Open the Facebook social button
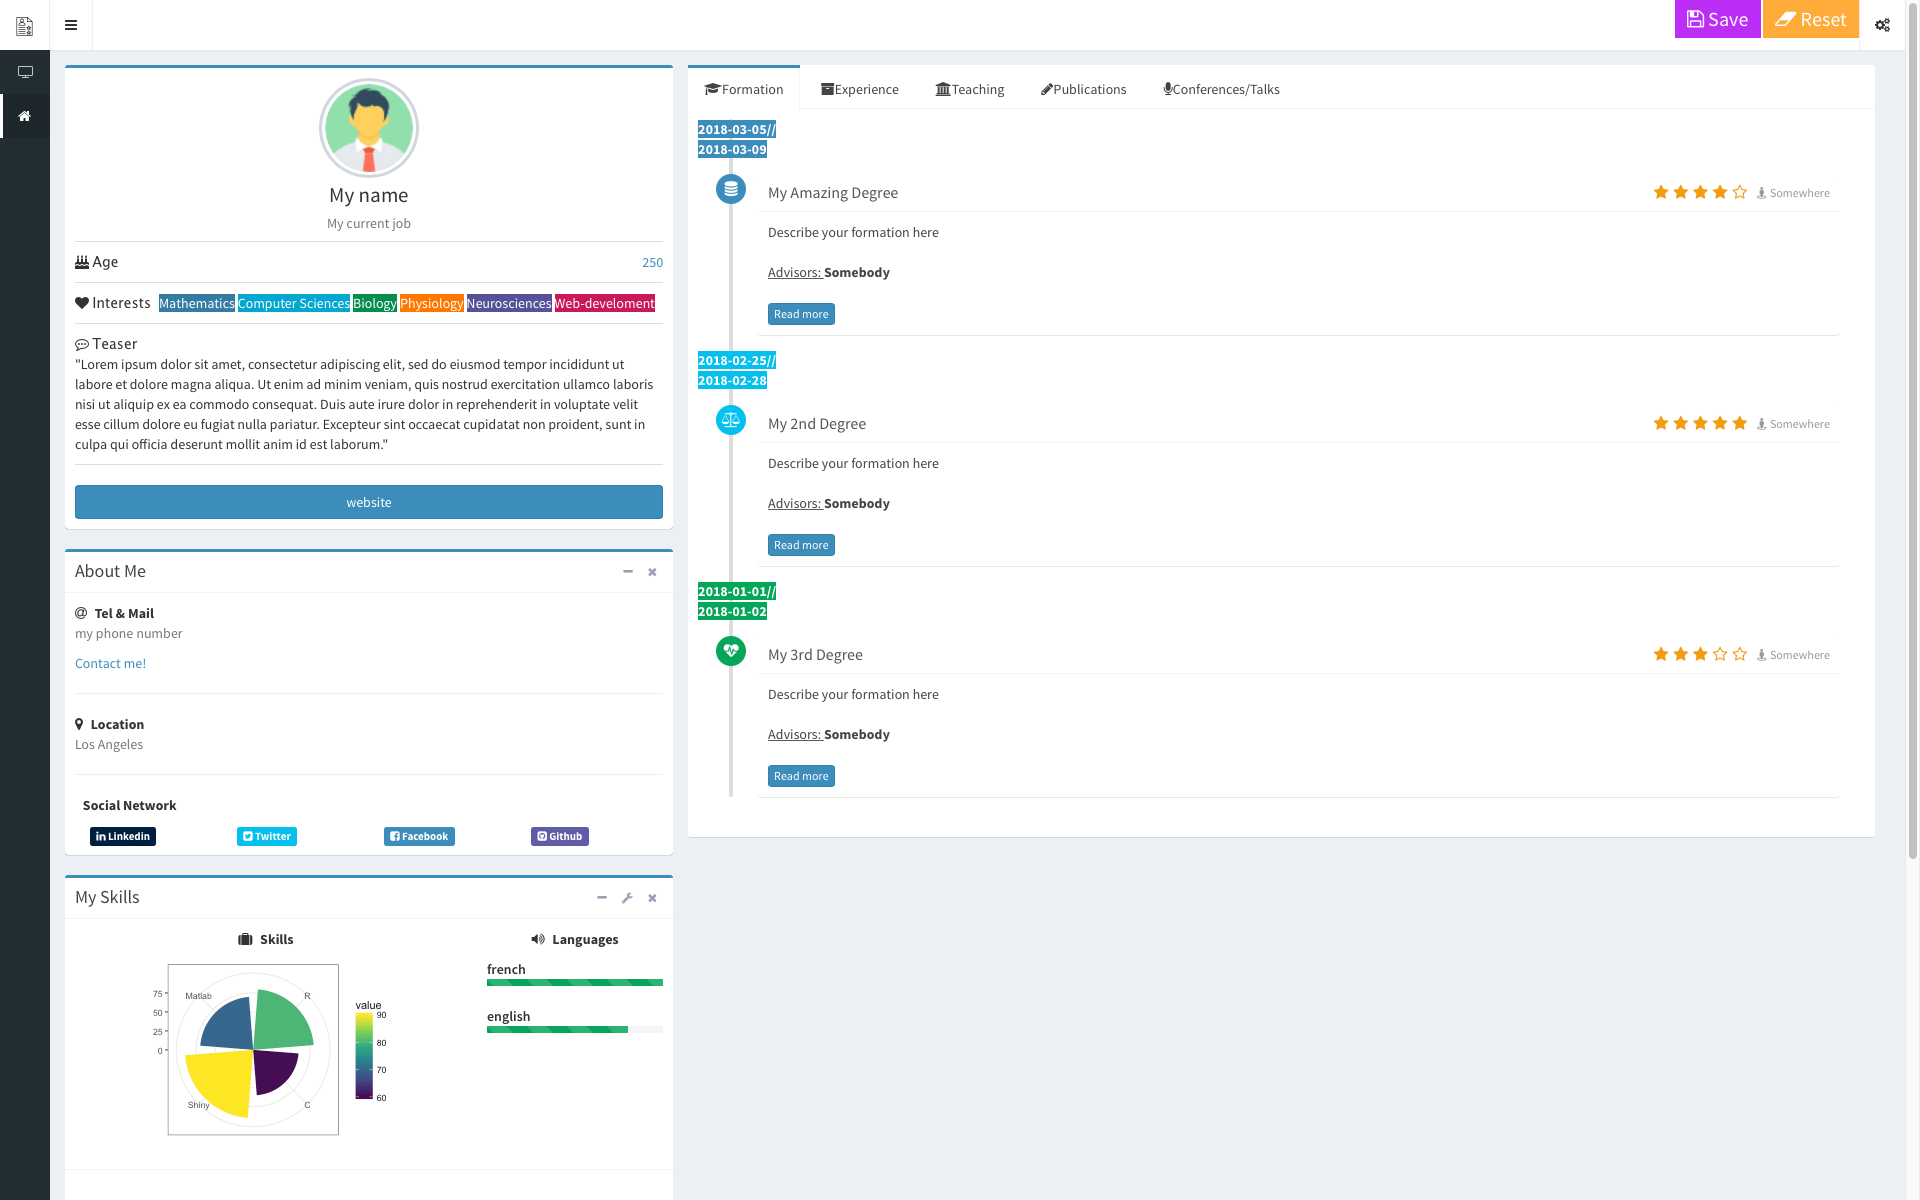 [419, 836]
